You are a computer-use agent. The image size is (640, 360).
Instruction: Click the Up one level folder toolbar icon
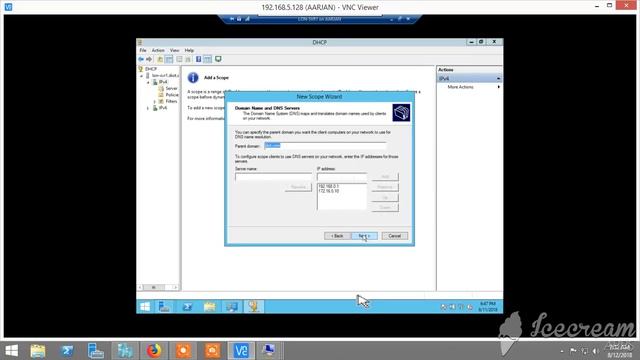point(160,59)
